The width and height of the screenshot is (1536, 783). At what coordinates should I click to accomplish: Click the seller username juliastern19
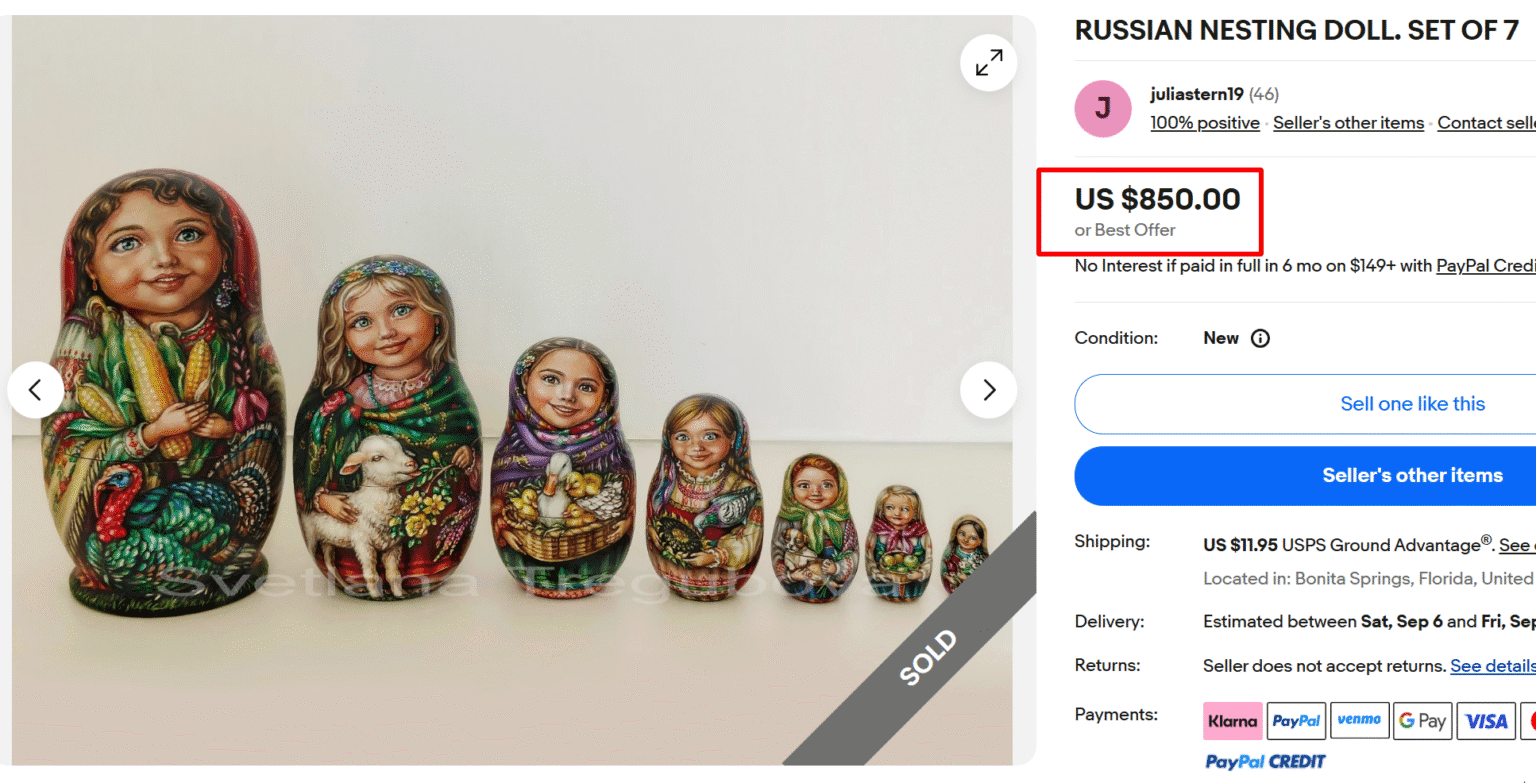pos(1197,93)
